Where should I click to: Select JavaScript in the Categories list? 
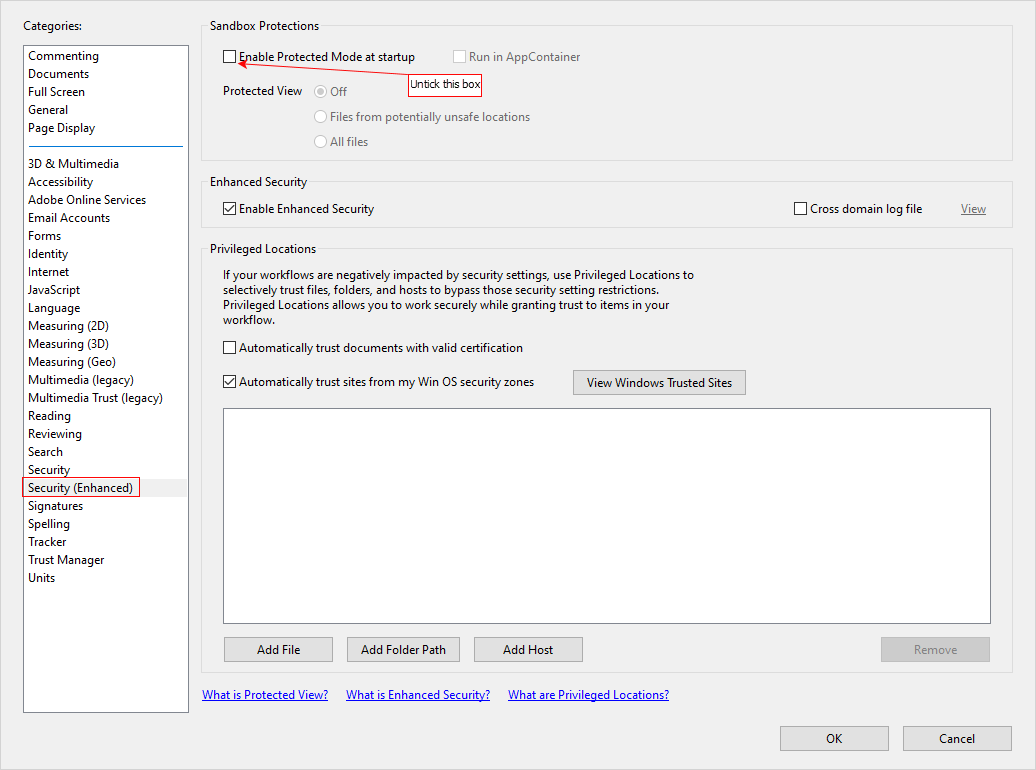(x=54, y=290)
